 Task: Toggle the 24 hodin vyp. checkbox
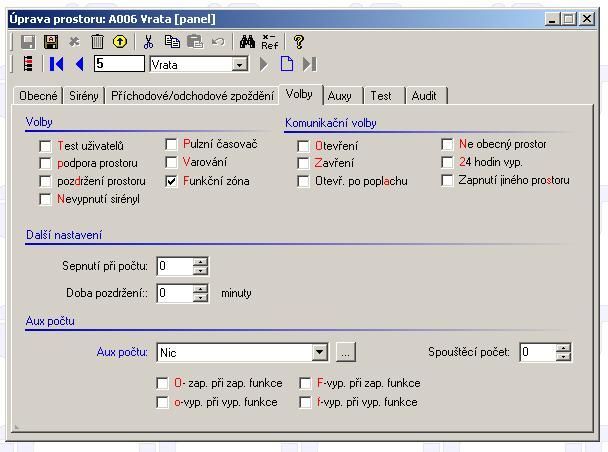point(447,162)
